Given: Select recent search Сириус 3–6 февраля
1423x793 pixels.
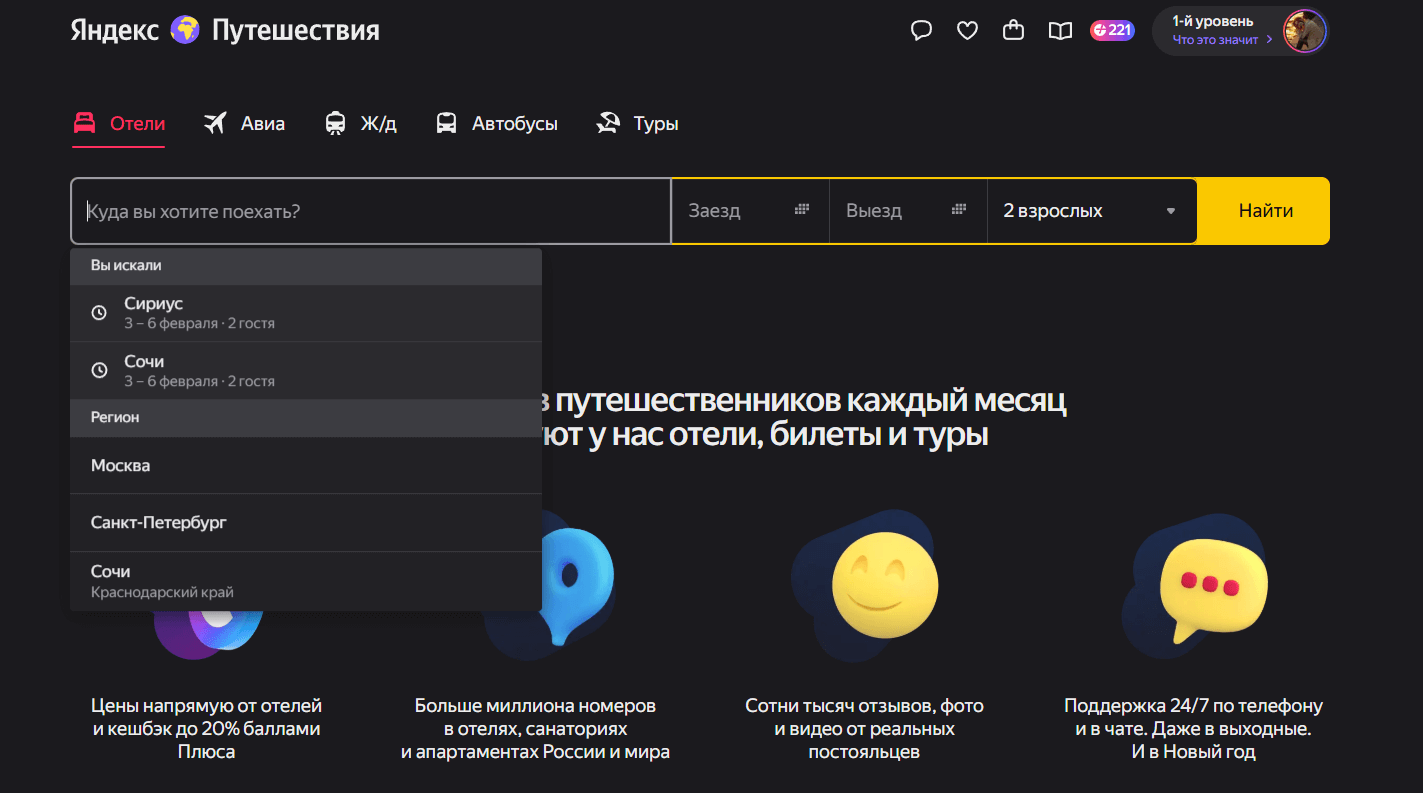Looking at the screenshot, I should point(306,313).
